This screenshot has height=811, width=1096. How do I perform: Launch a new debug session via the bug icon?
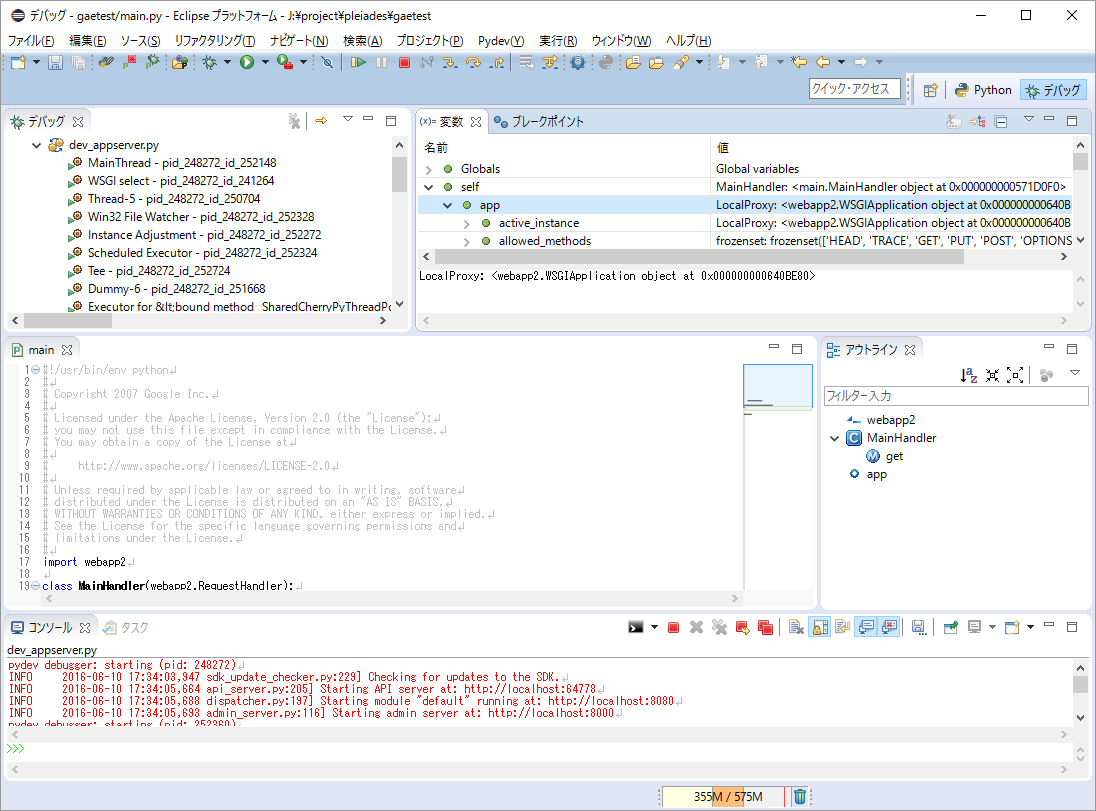pos(210,63)
